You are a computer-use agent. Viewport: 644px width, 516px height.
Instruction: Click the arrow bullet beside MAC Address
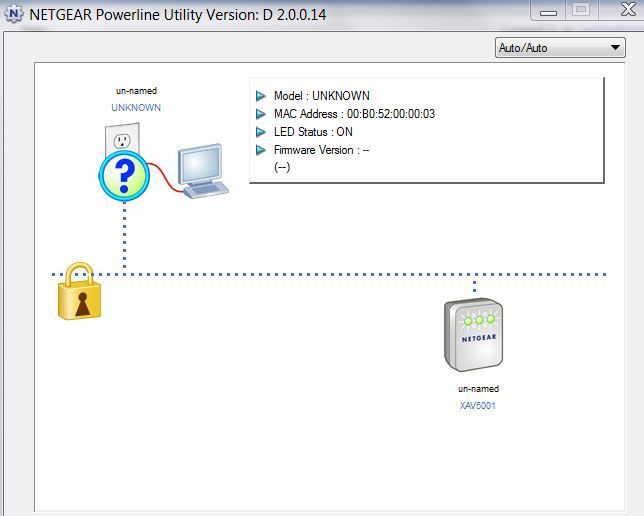coord(261,114)
